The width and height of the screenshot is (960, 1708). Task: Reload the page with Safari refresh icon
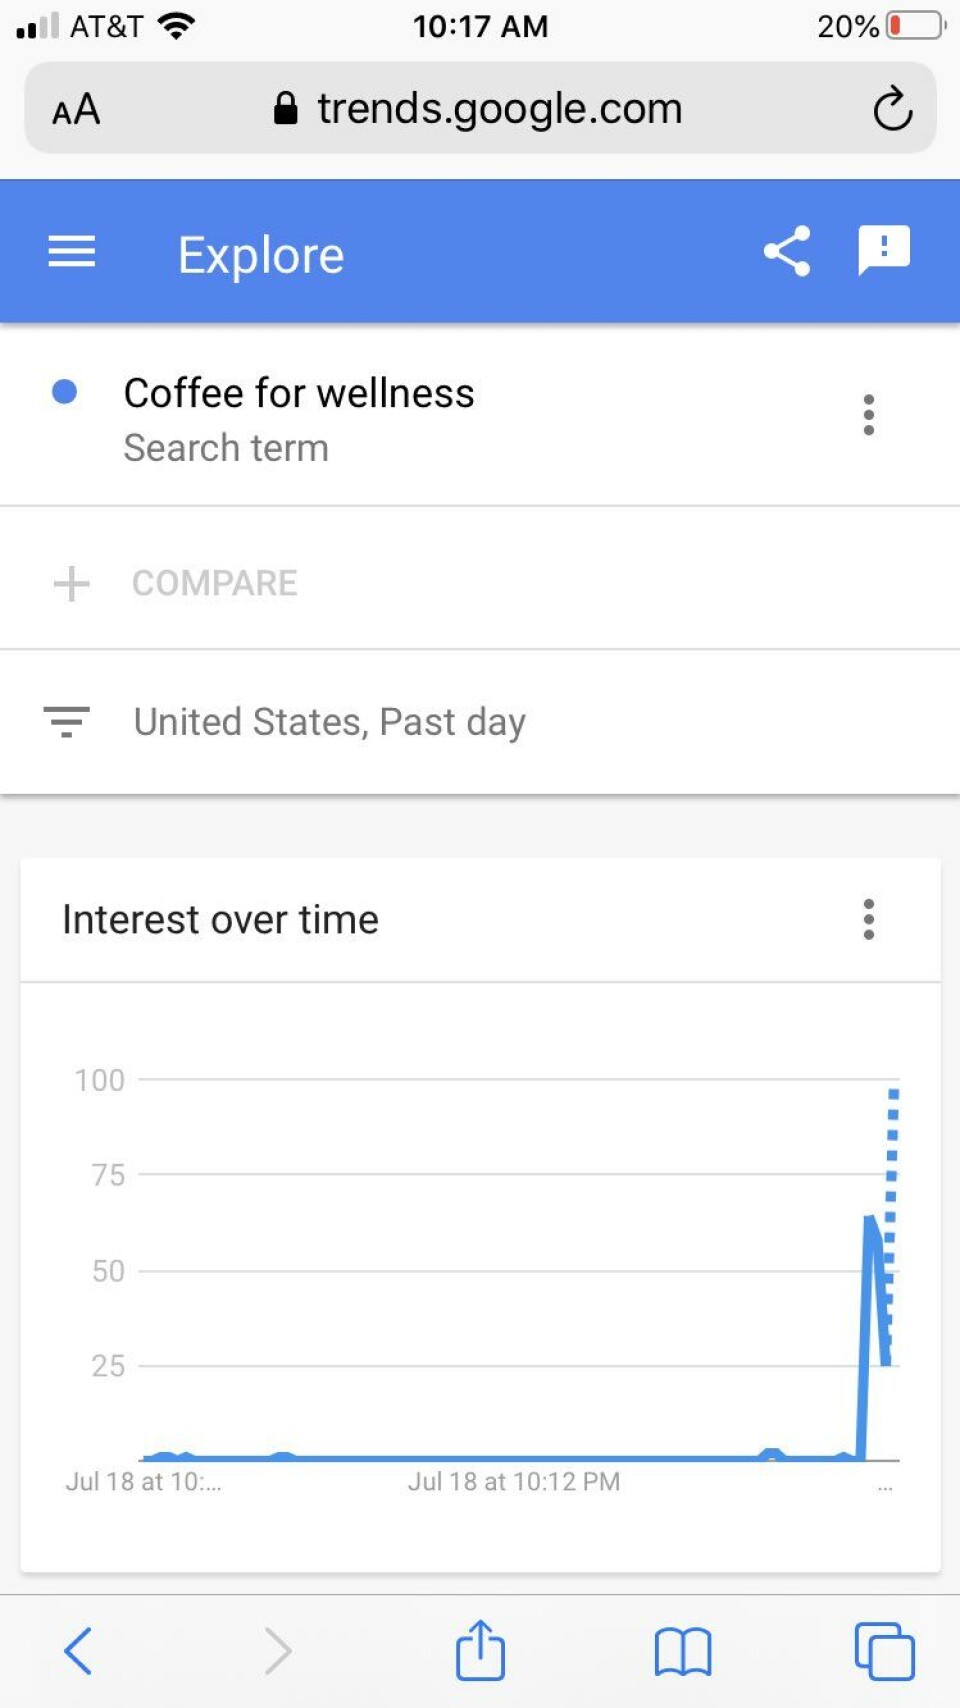tap(892, 109)
